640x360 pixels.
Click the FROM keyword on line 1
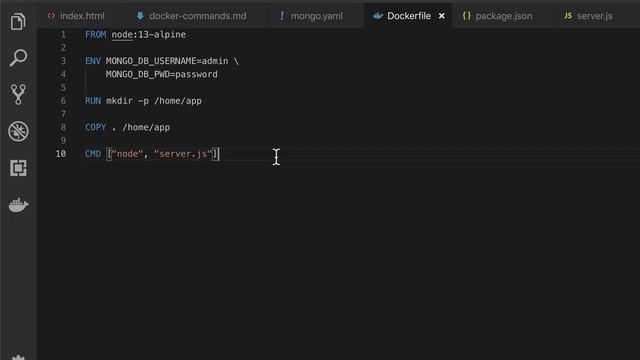[96, 35]
